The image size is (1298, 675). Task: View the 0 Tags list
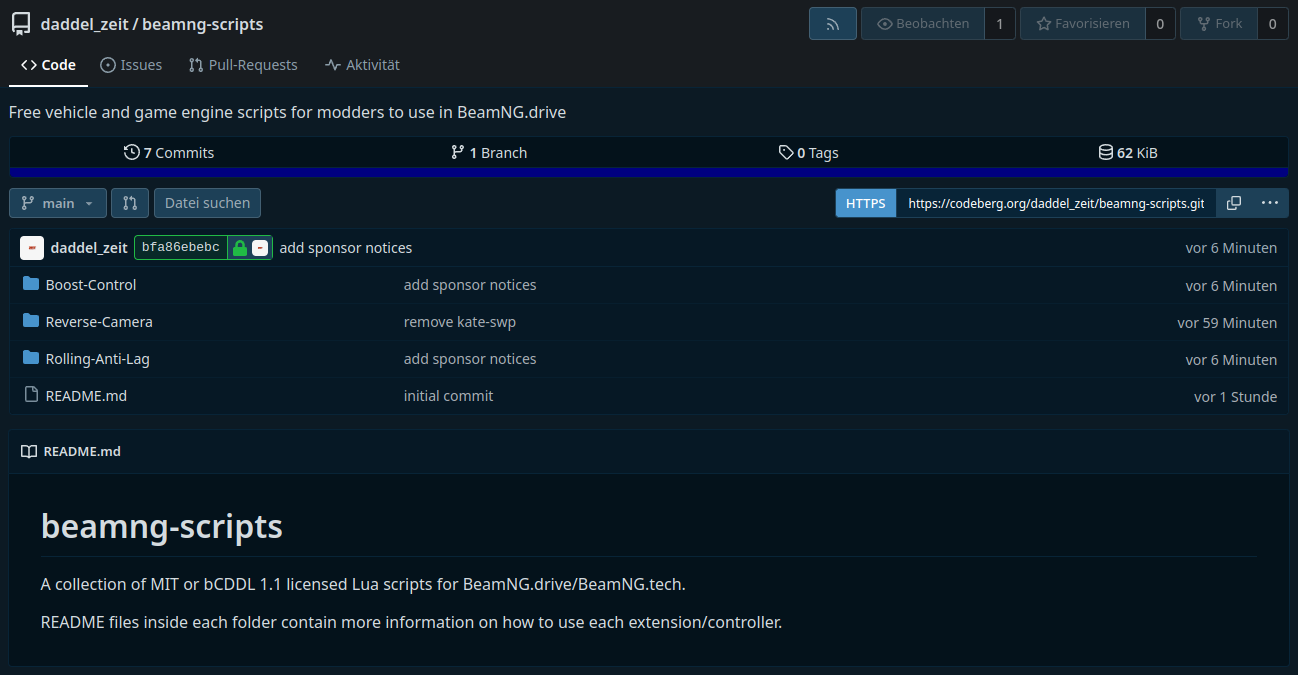tap(808, 153)
